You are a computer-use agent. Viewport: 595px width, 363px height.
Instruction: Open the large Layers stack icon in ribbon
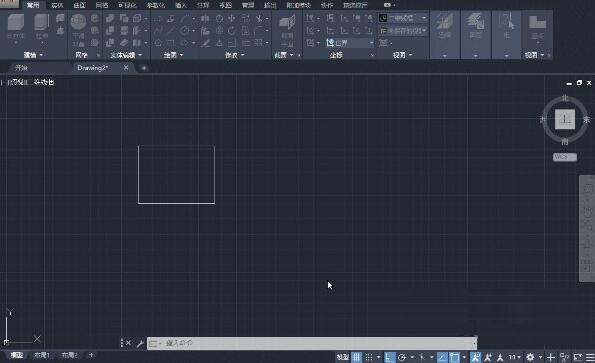475,22
